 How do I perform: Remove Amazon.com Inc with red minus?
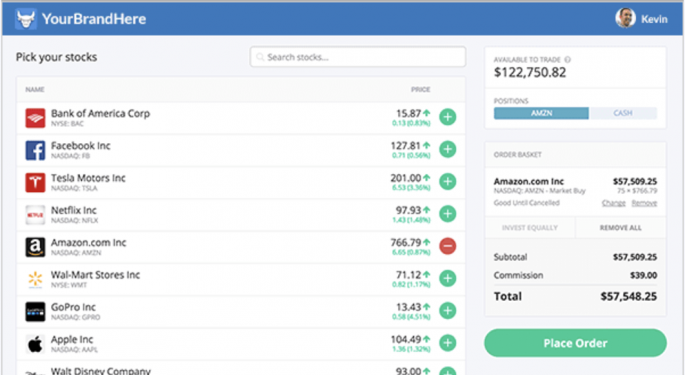click(x=447, y=247)
